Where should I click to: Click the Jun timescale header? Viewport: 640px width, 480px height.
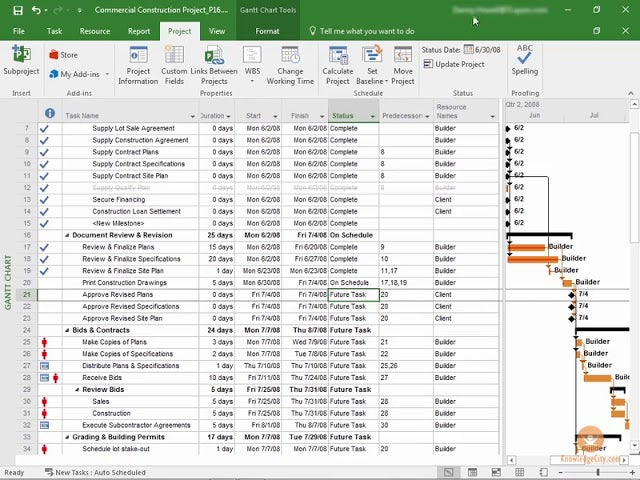pyautogui.click(x=535, y=116)
